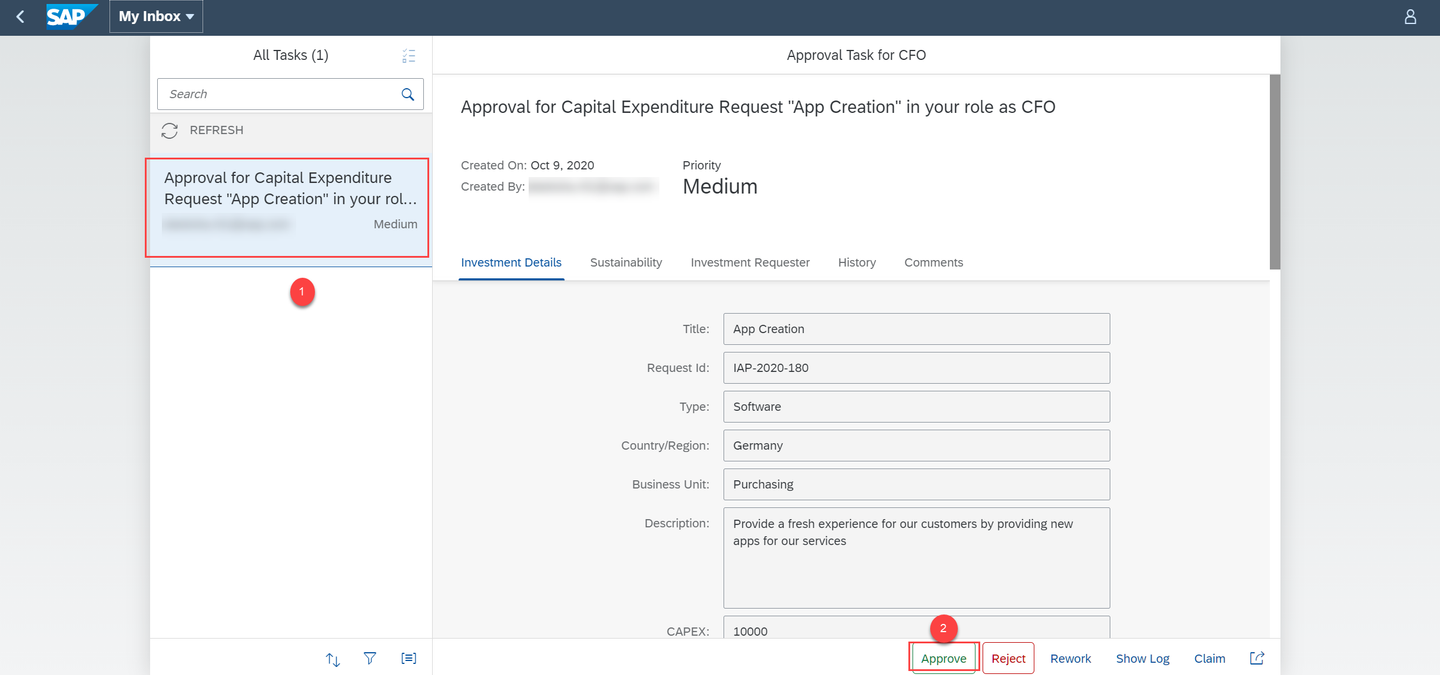The height and width of the screenshot is (675, 1440).
Task: Click the SAP logo
Action: (71, 17)
